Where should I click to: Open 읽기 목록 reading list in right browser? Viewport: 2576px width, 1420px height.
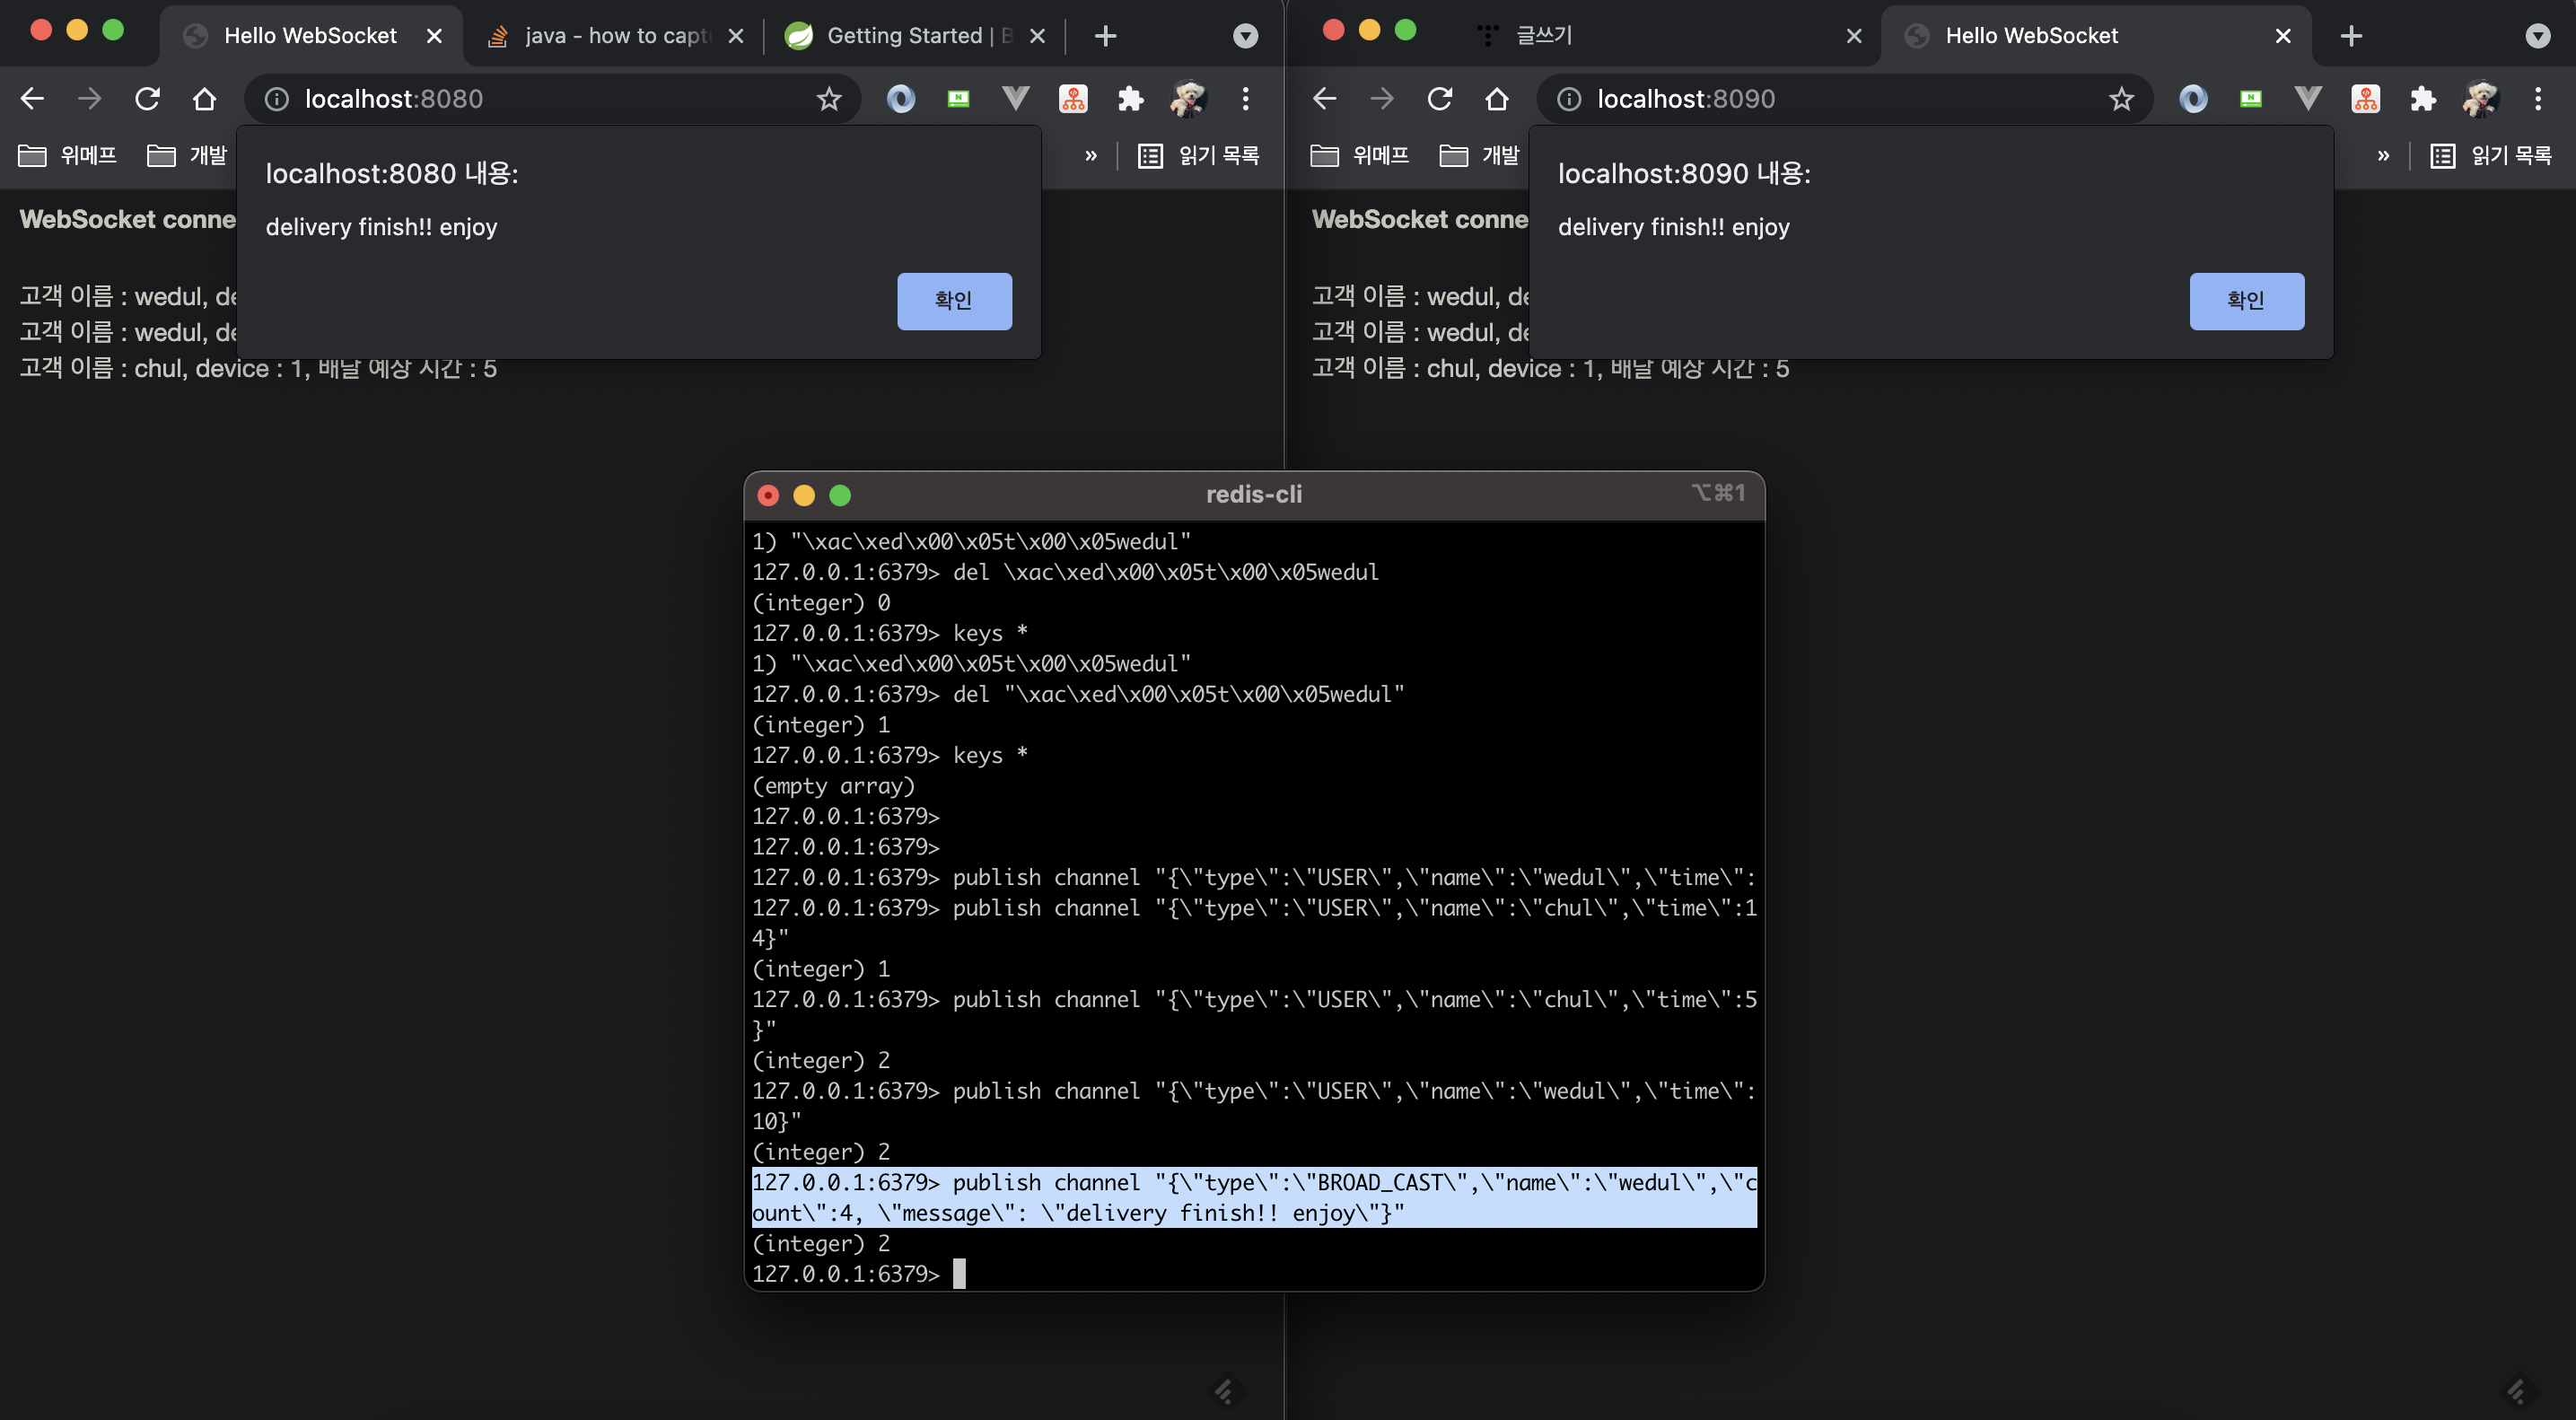pyautogui.click(x=2491, y=156)
